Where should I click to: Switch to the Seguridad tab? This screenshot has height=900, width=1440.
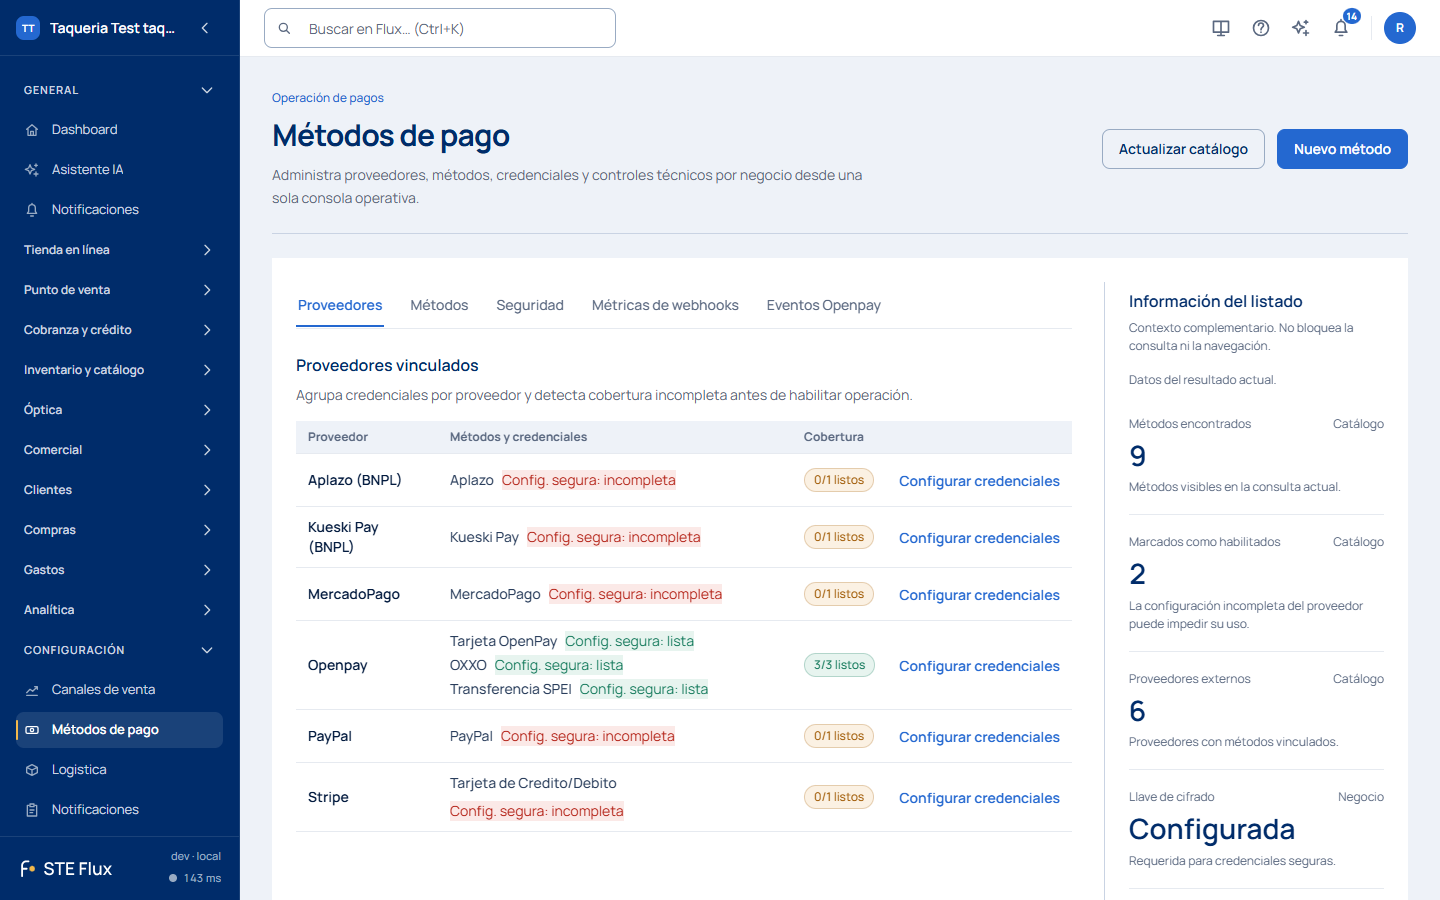coord(530,305)
